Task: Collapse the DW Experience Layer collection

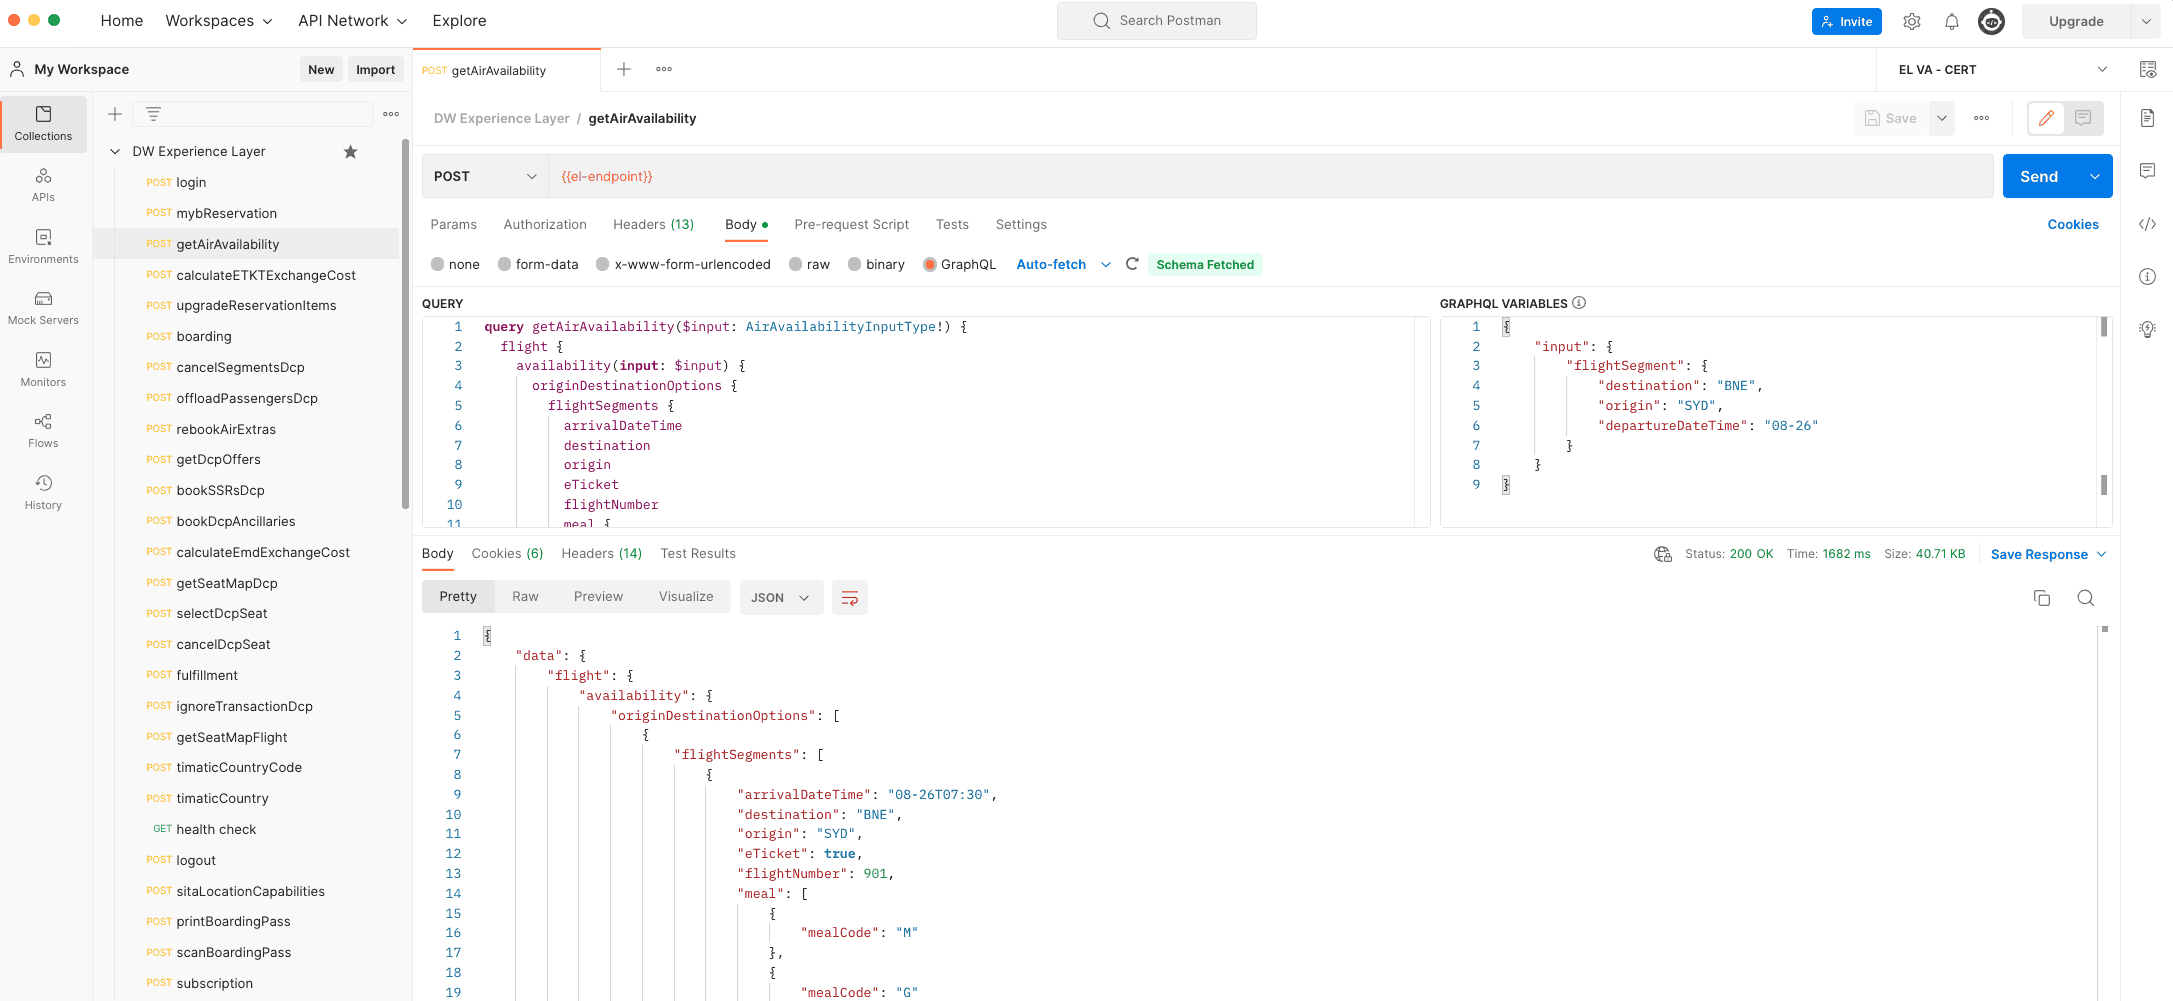Action: click(x=115, y=152)
